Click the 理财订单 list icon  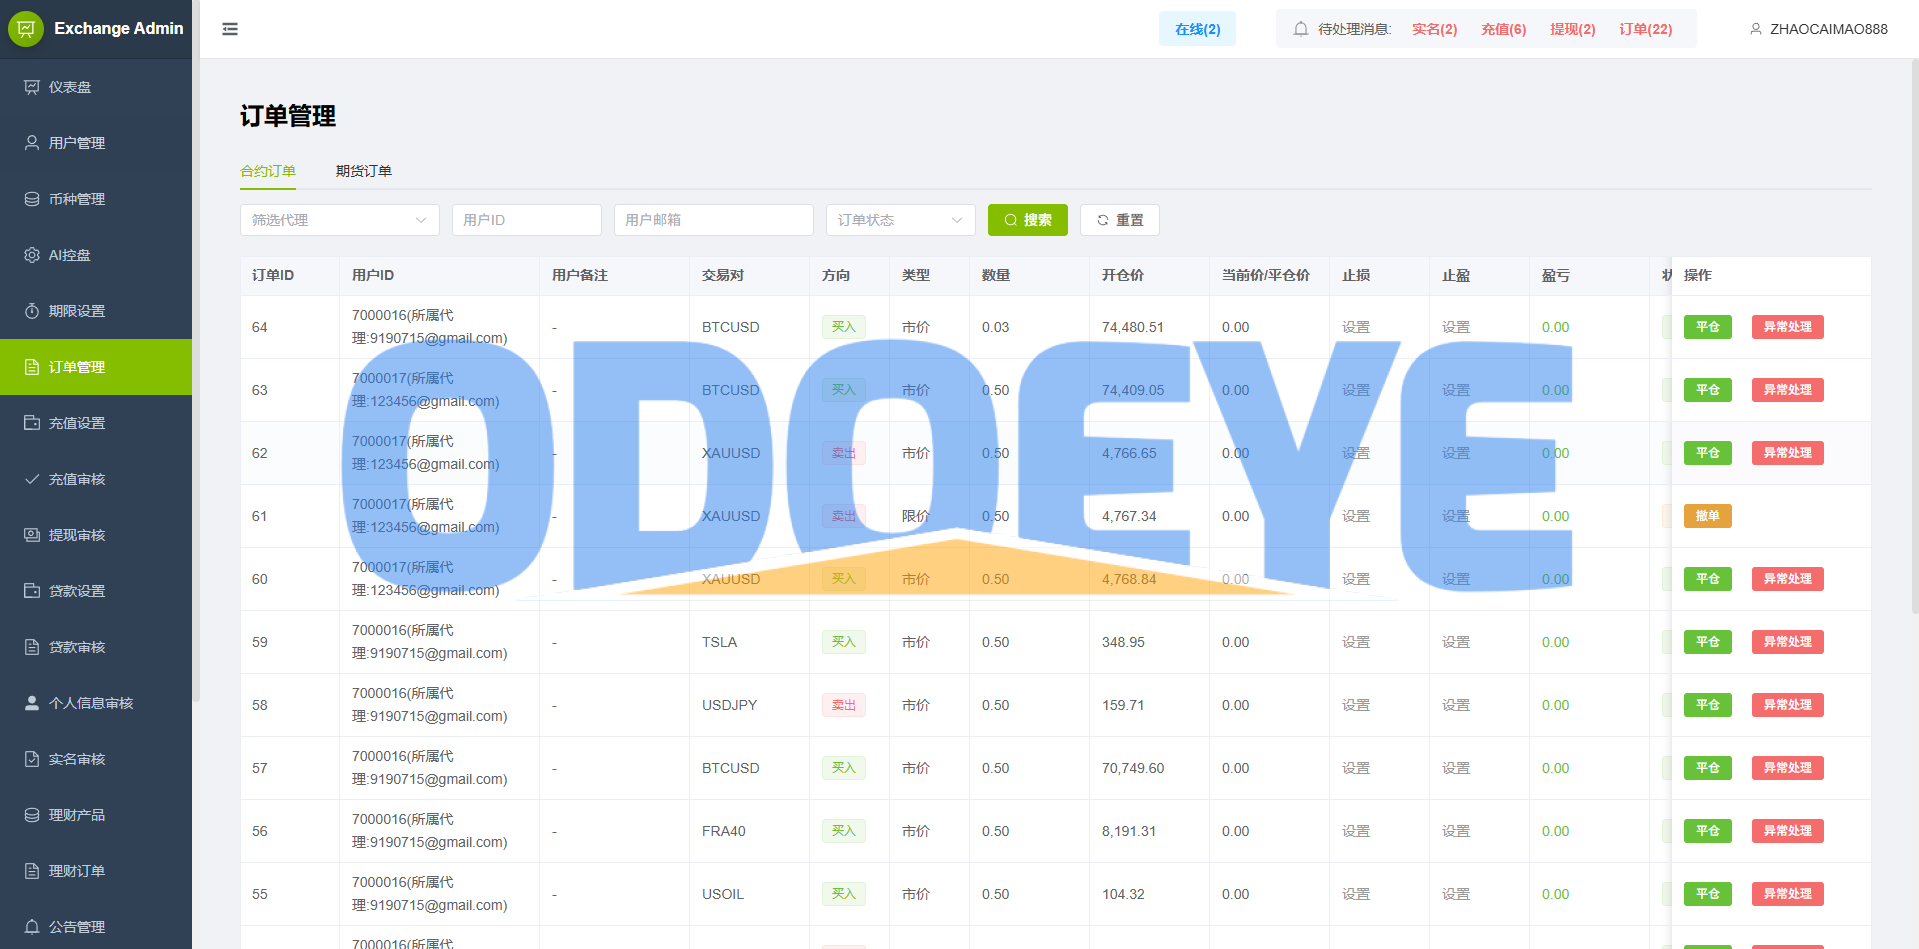pyautogui.click(x=32, y=871)
